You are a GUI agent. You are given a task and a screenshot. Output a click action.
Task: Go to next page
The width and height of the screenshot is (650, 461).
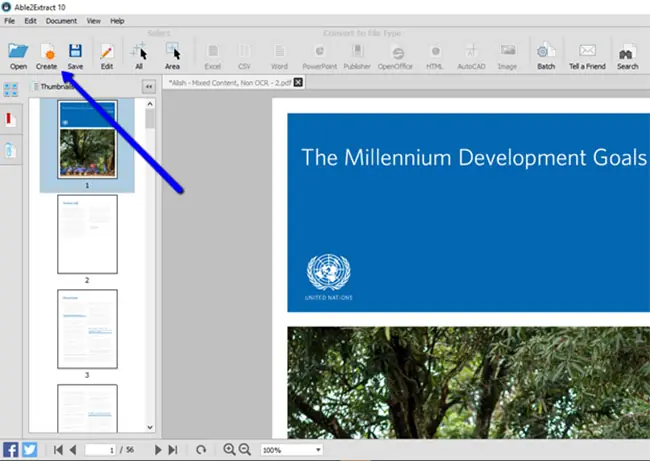pos(158,450)
